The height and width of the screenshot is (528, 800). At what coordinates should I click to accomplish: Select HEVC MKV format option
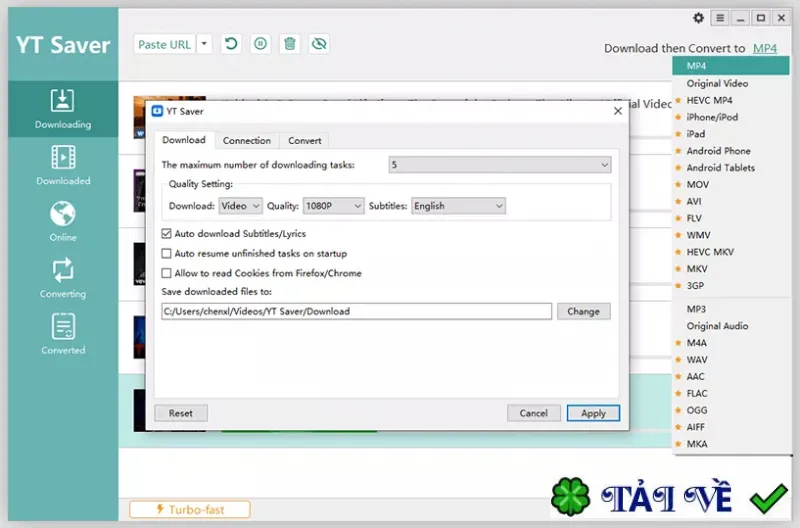731,252
